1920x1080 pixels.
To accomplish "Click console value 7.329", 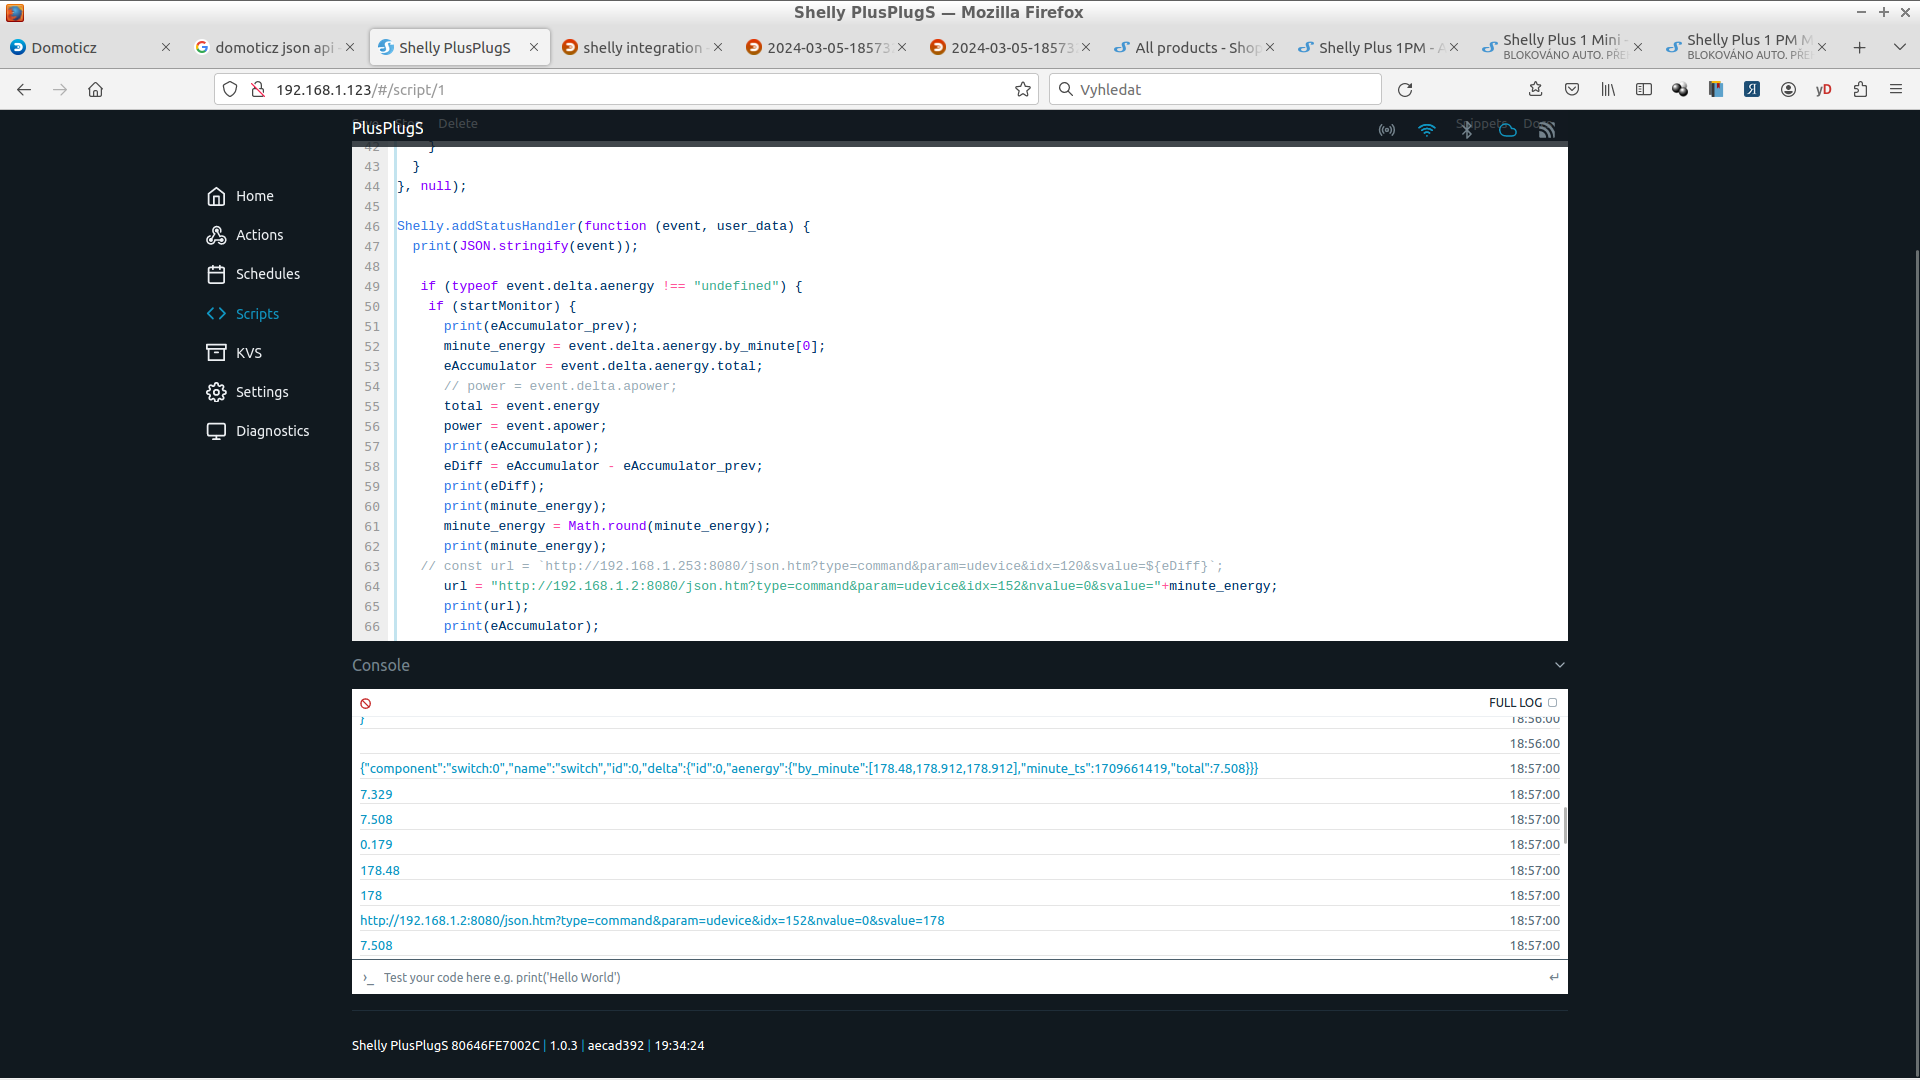I will click(376, 795).
